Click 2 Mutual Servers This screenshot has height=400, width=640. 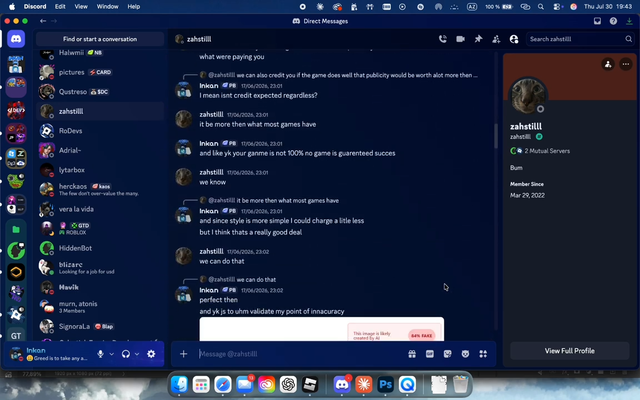(x=540, y=151)
